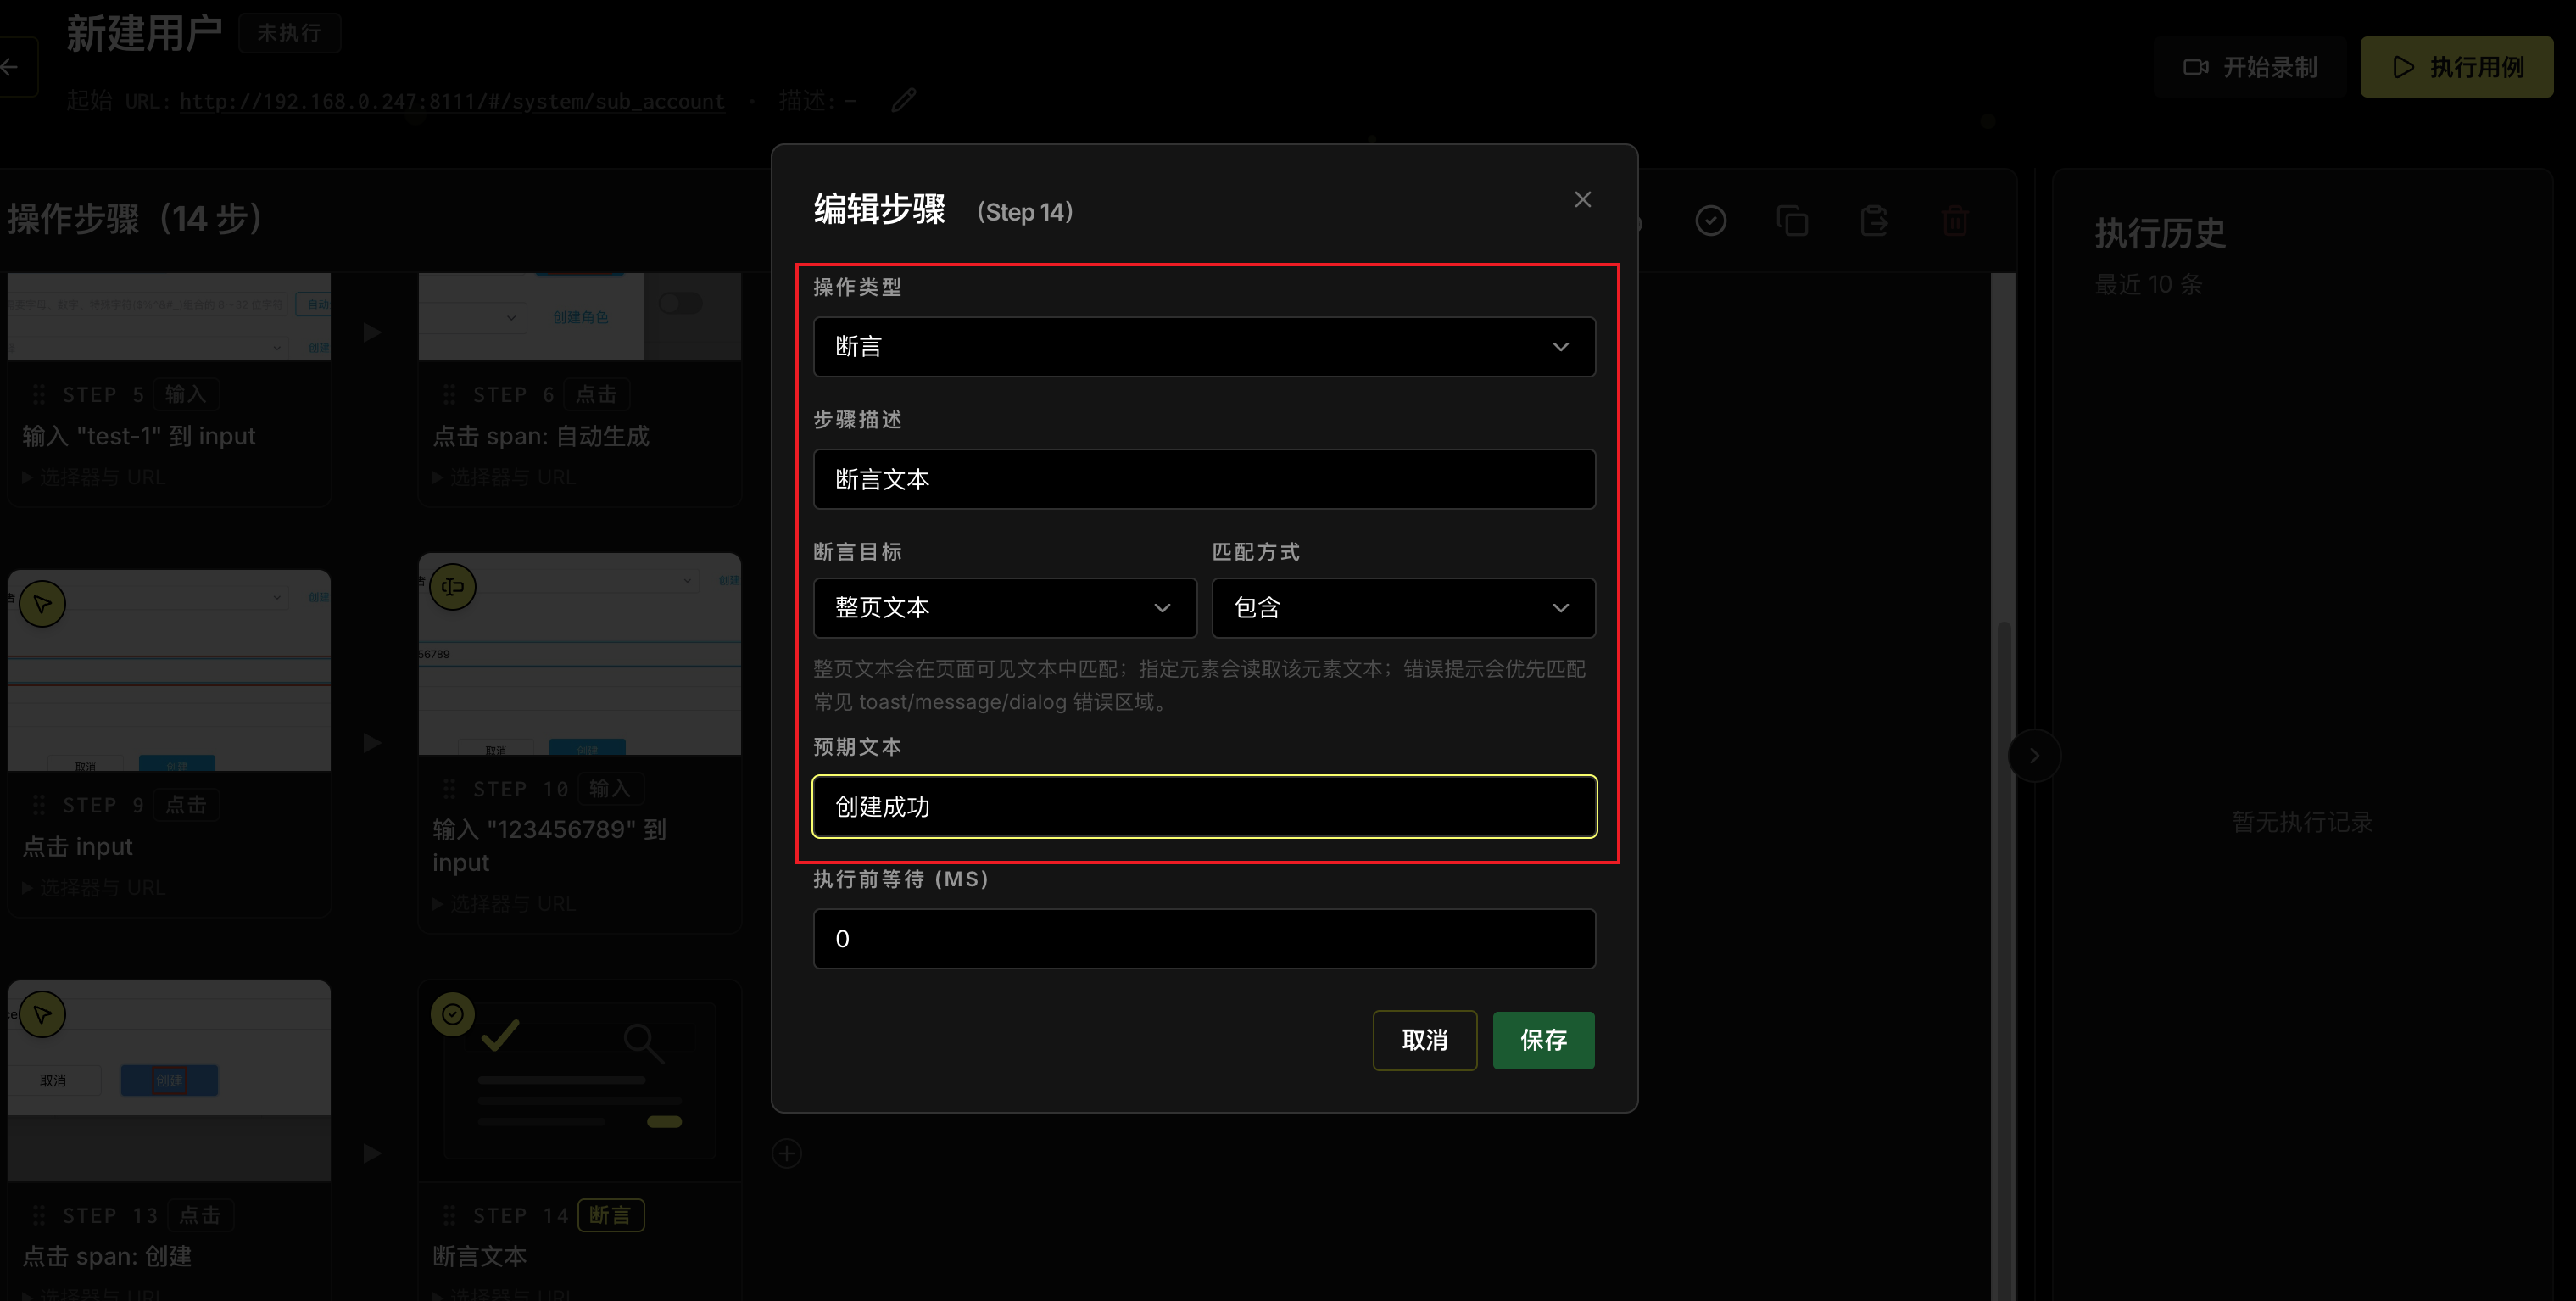The image size is (2576, 1301).
Task: Open the STEP 6 screenshot thumbnail with 创建角色
Action: 580,316
